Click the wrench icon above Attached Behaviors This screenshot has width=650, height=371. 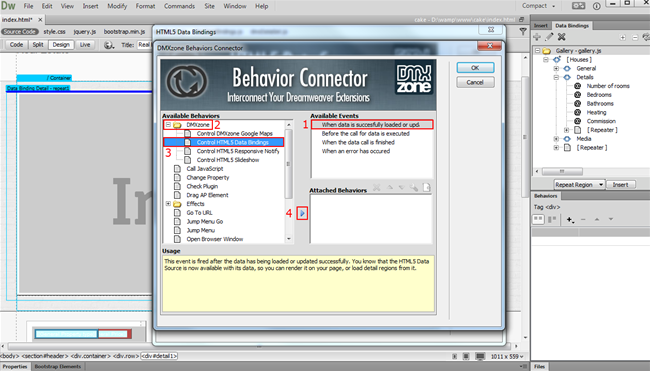(414, 187)
